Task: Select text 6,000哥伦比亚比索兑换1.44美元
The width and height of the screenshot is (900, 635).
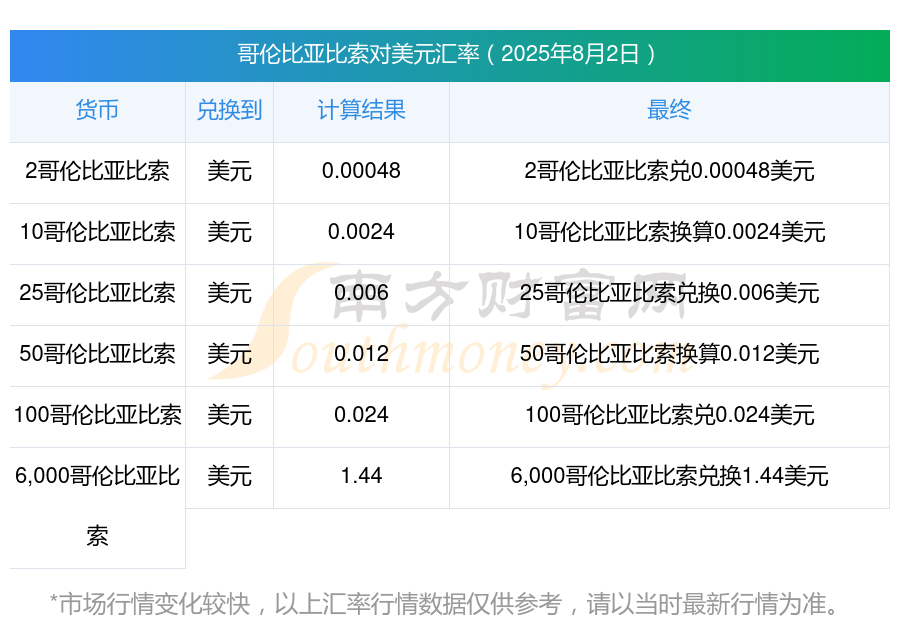Action: click(x=669, y=476)
